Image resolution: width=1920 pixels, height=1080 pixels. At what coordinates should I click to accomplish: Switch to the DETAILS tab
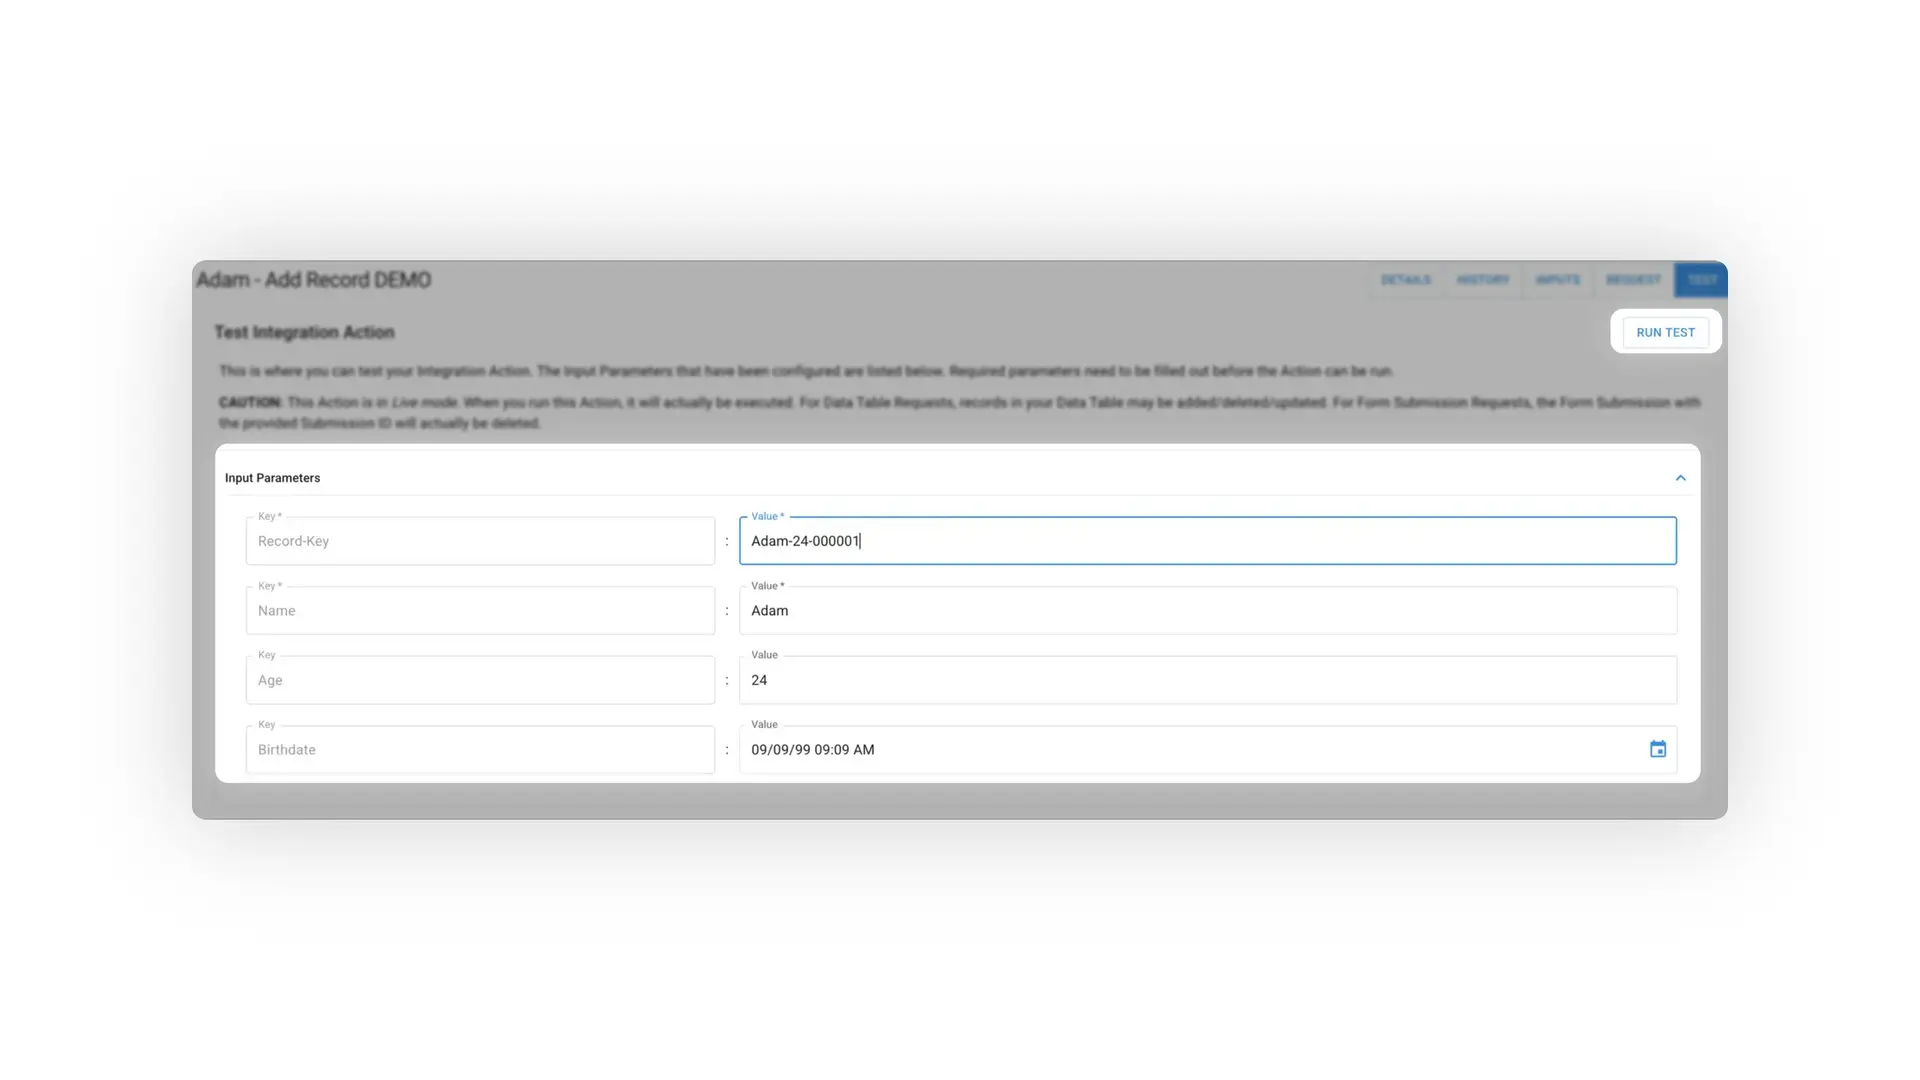pos(1405,281)
